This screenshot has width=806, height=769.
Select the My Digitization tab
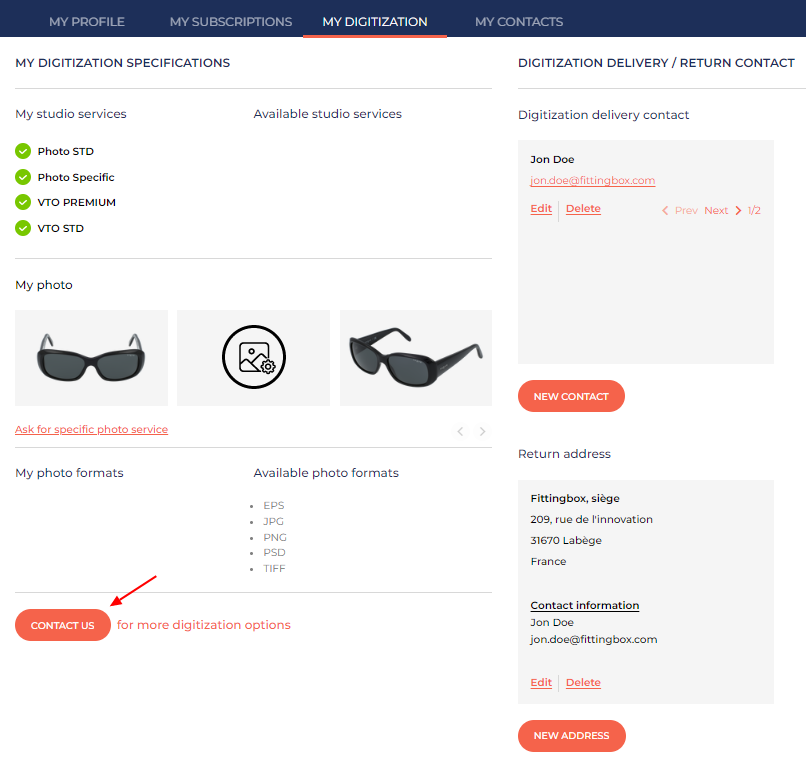(375, 21)
